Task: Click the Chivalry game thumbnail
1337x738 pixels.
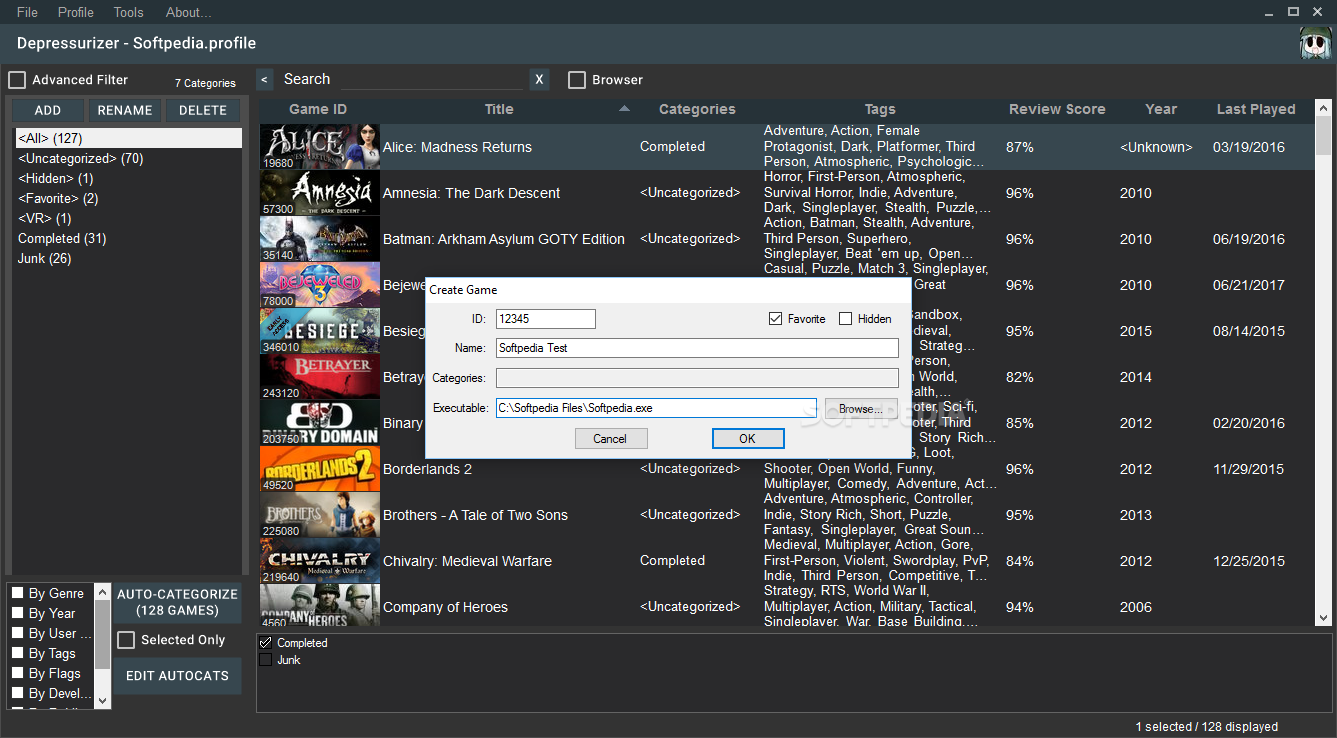Action: 320,561
